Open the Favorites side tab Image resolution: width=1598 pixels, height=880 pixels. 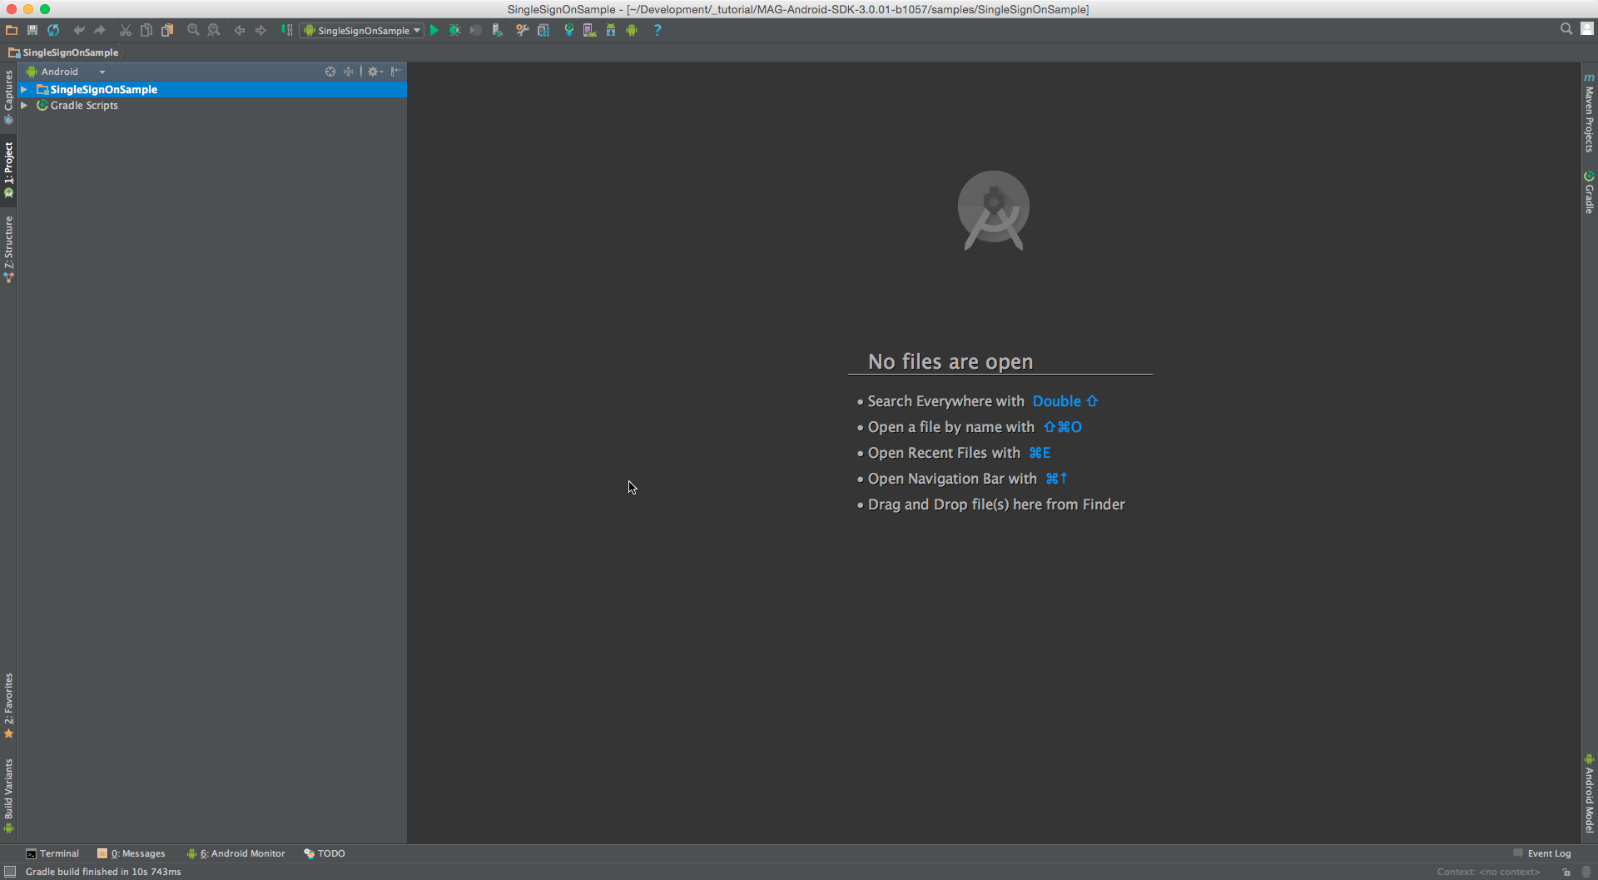[8, 706]
